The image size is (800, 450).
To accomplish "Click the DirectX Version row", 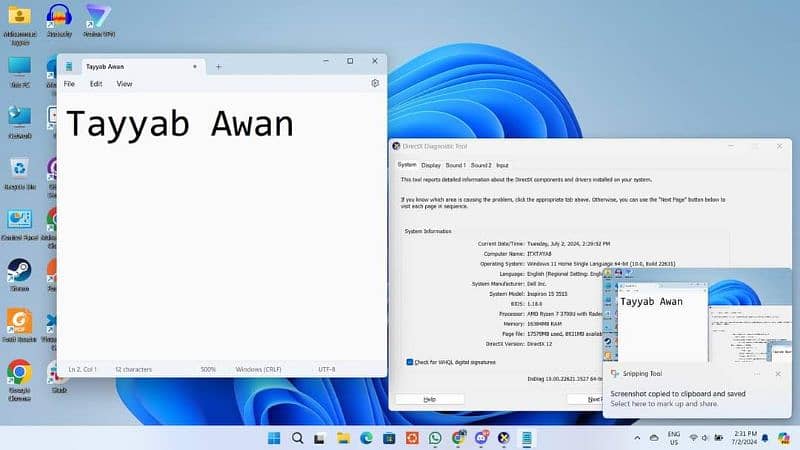I will point(518,344).
